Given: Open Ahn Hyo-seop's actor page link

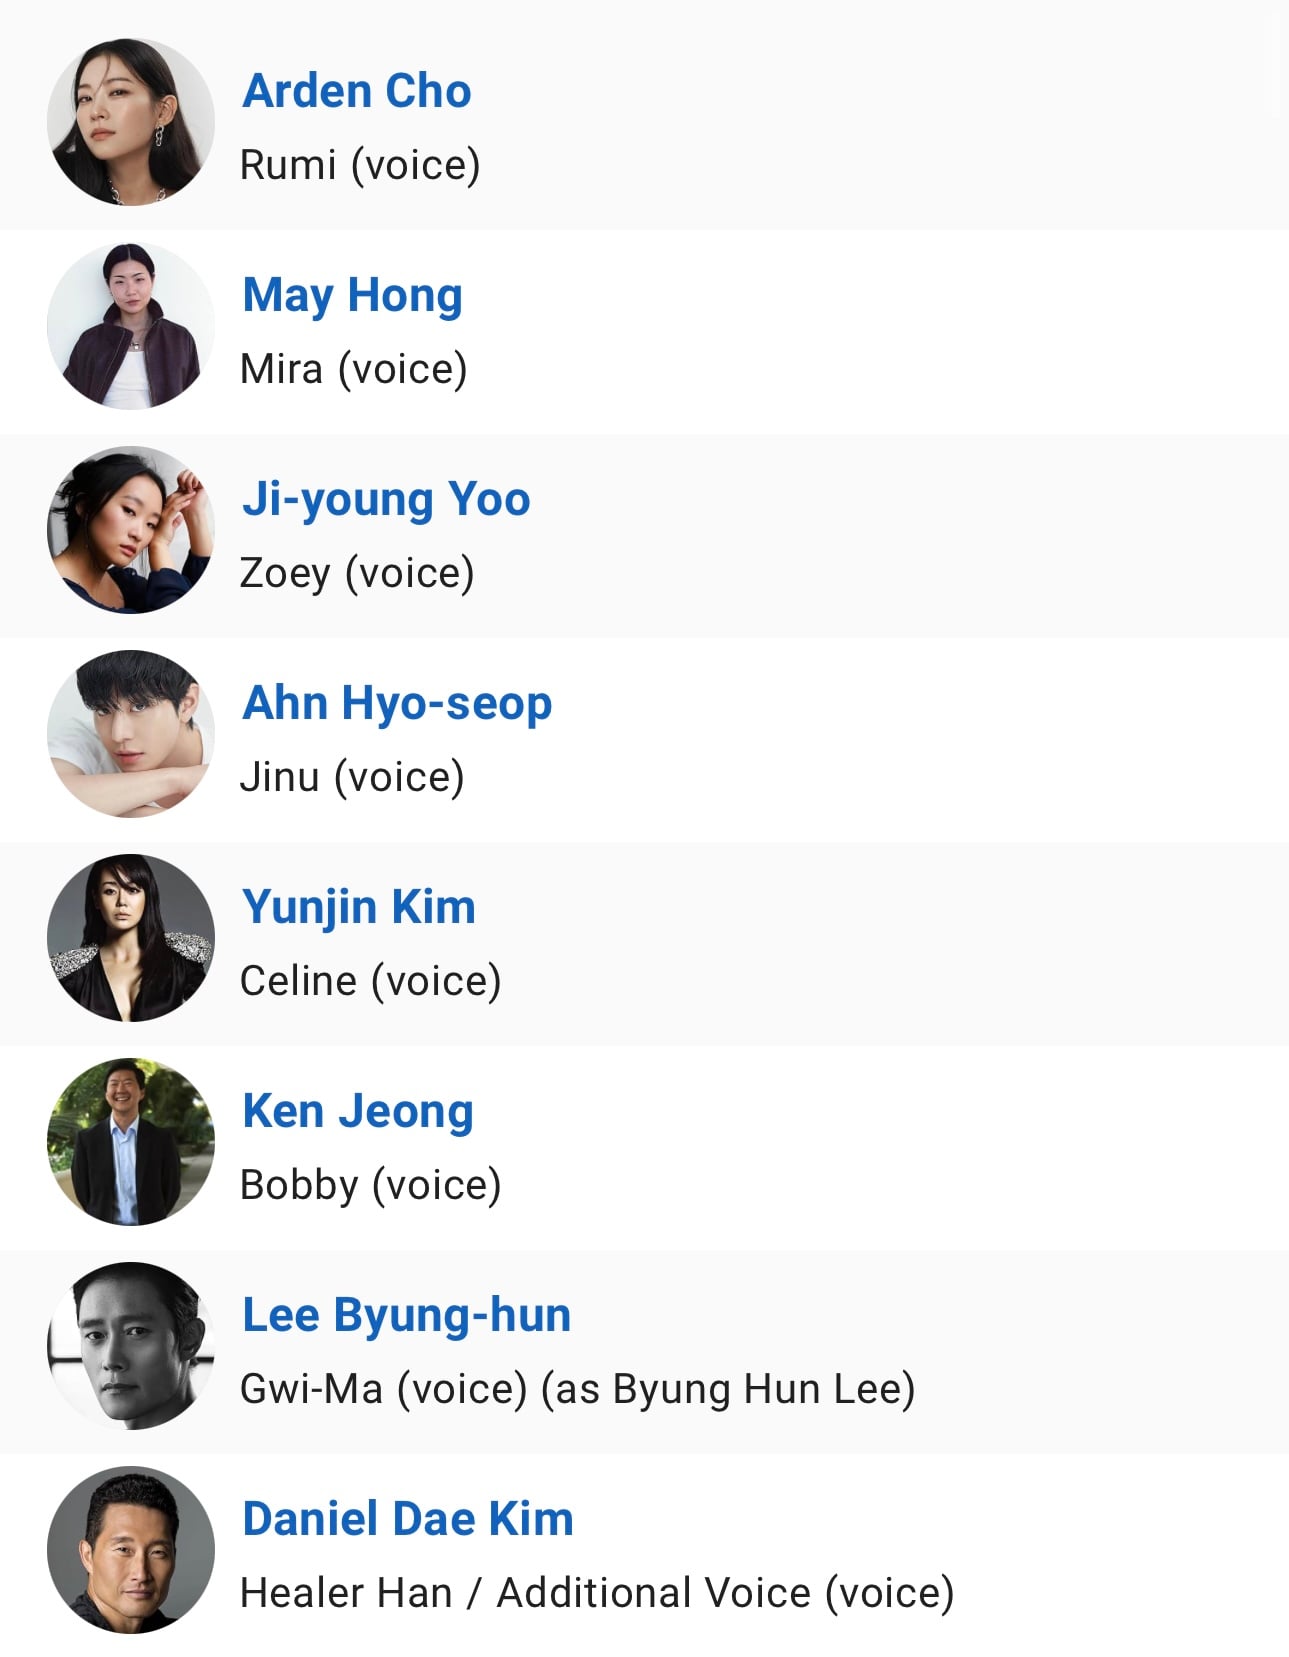Looking at the screenshot, I should coord(397,704).
